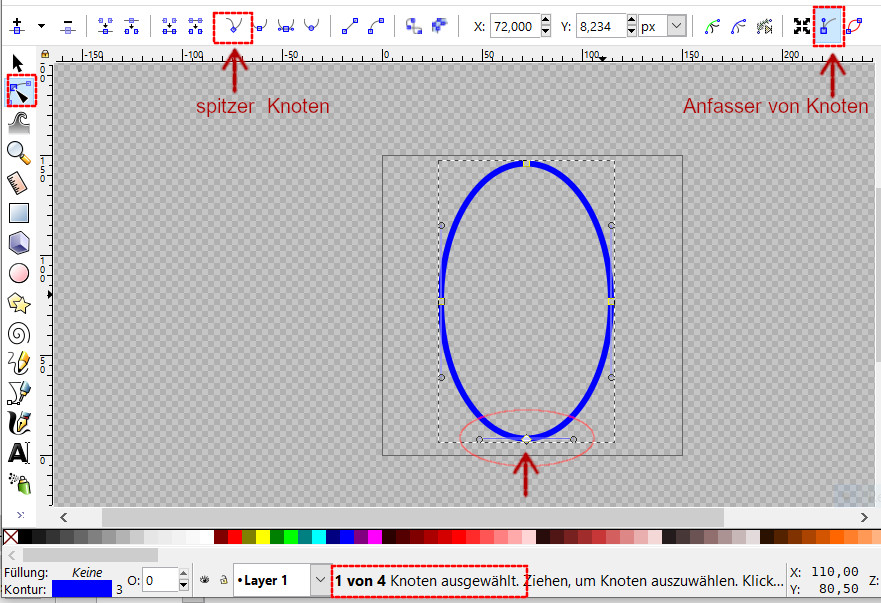
Task: Open the px unit dropdown
Action: coord(676,26)
